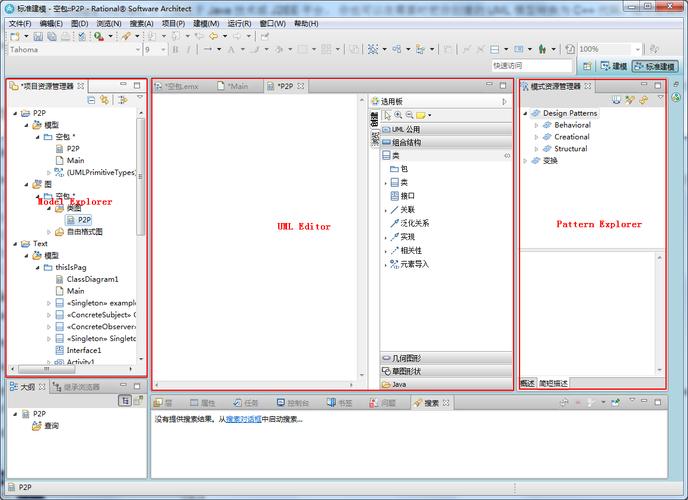Viewport: 688px width, 500px height.
Task: Open the Tahoma font name dropdown
Action: pyautogui.click(x=137, y=50)
